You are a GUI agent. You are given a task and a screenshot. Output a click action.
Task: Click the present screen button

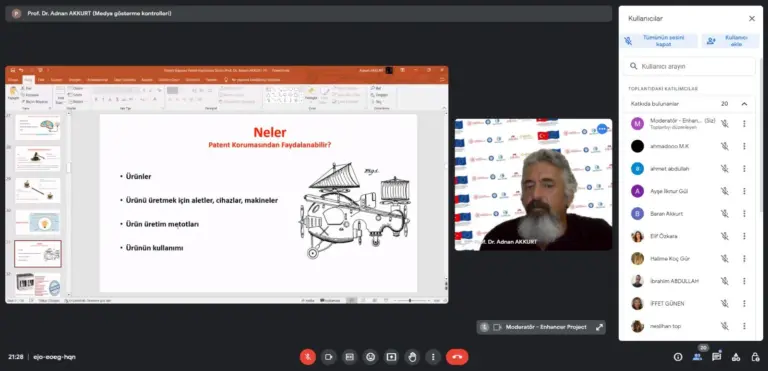(x=391, y=357)
